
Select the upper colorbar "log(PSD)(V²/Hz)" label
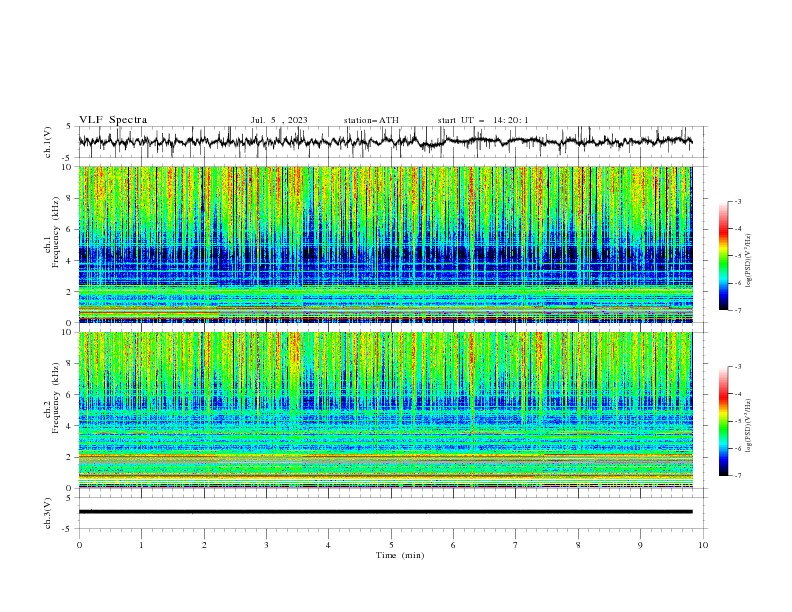click(749, 261)
